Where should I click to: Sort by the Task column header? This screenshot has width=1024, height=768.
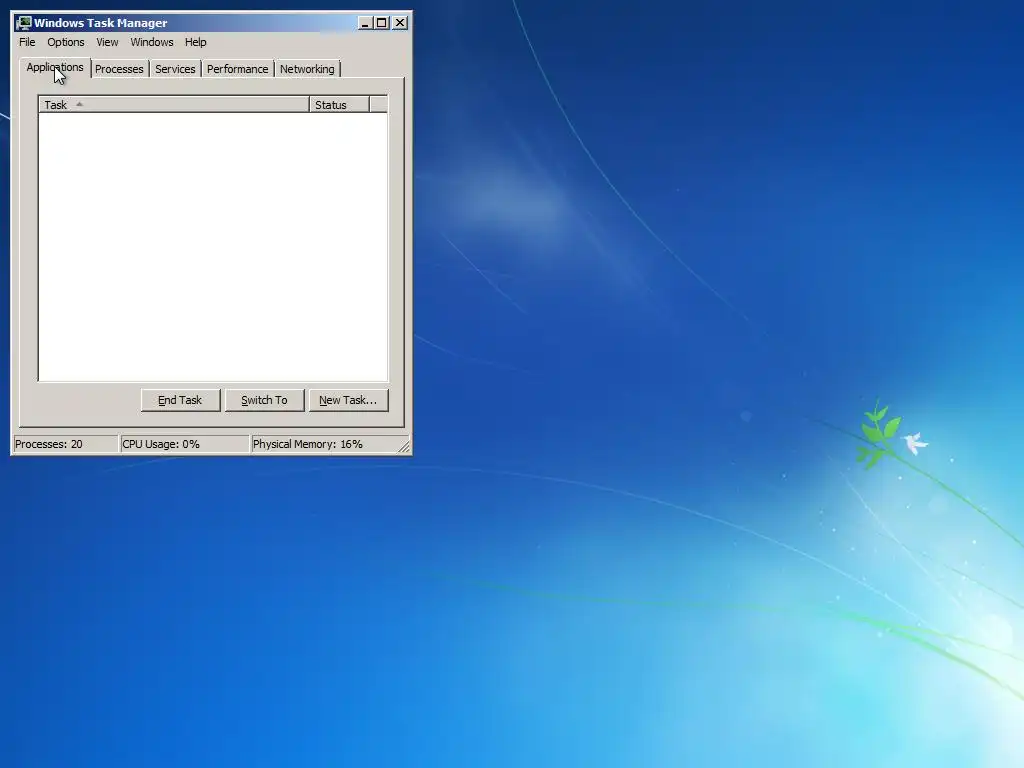(174, 104)
